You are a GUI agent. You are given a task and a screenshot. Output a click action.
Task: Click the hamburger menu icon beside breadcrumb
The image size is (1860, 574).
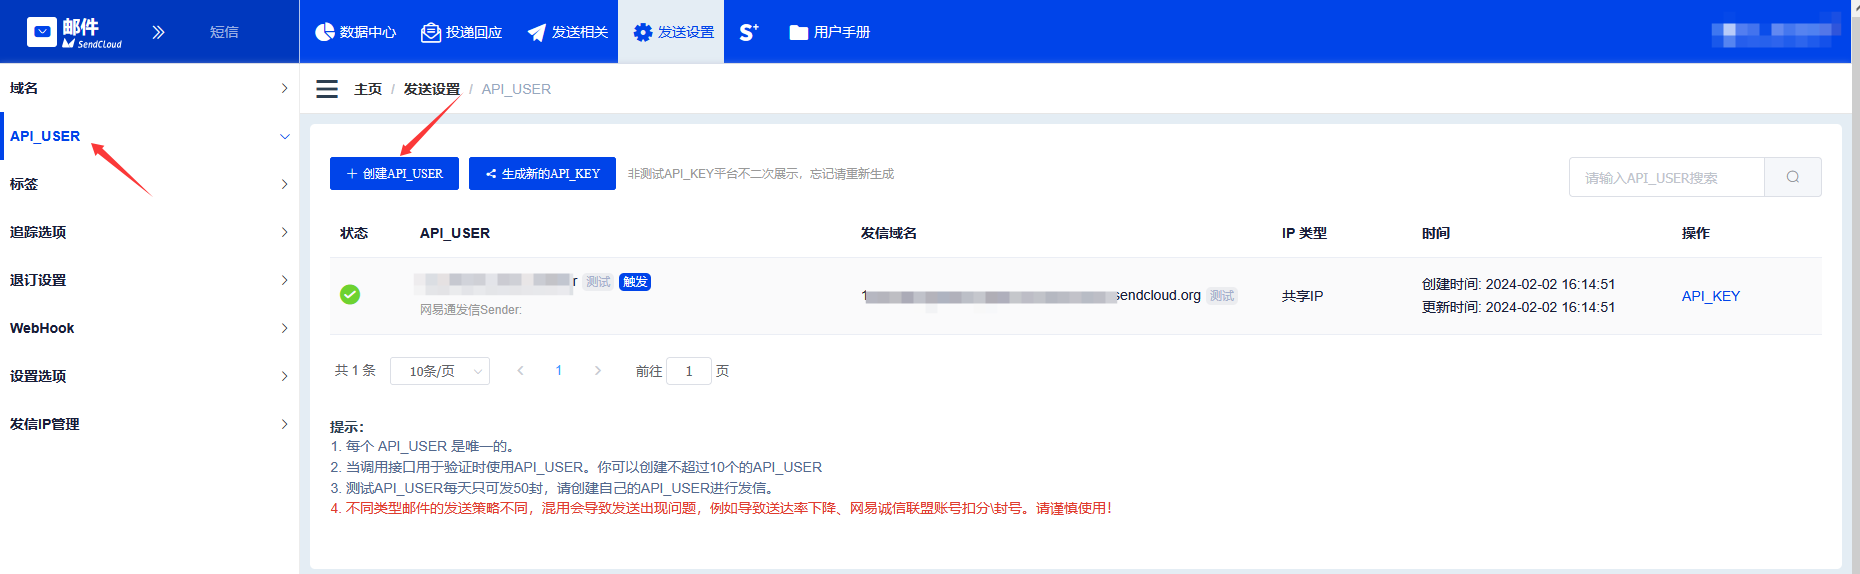coord(327,89)
